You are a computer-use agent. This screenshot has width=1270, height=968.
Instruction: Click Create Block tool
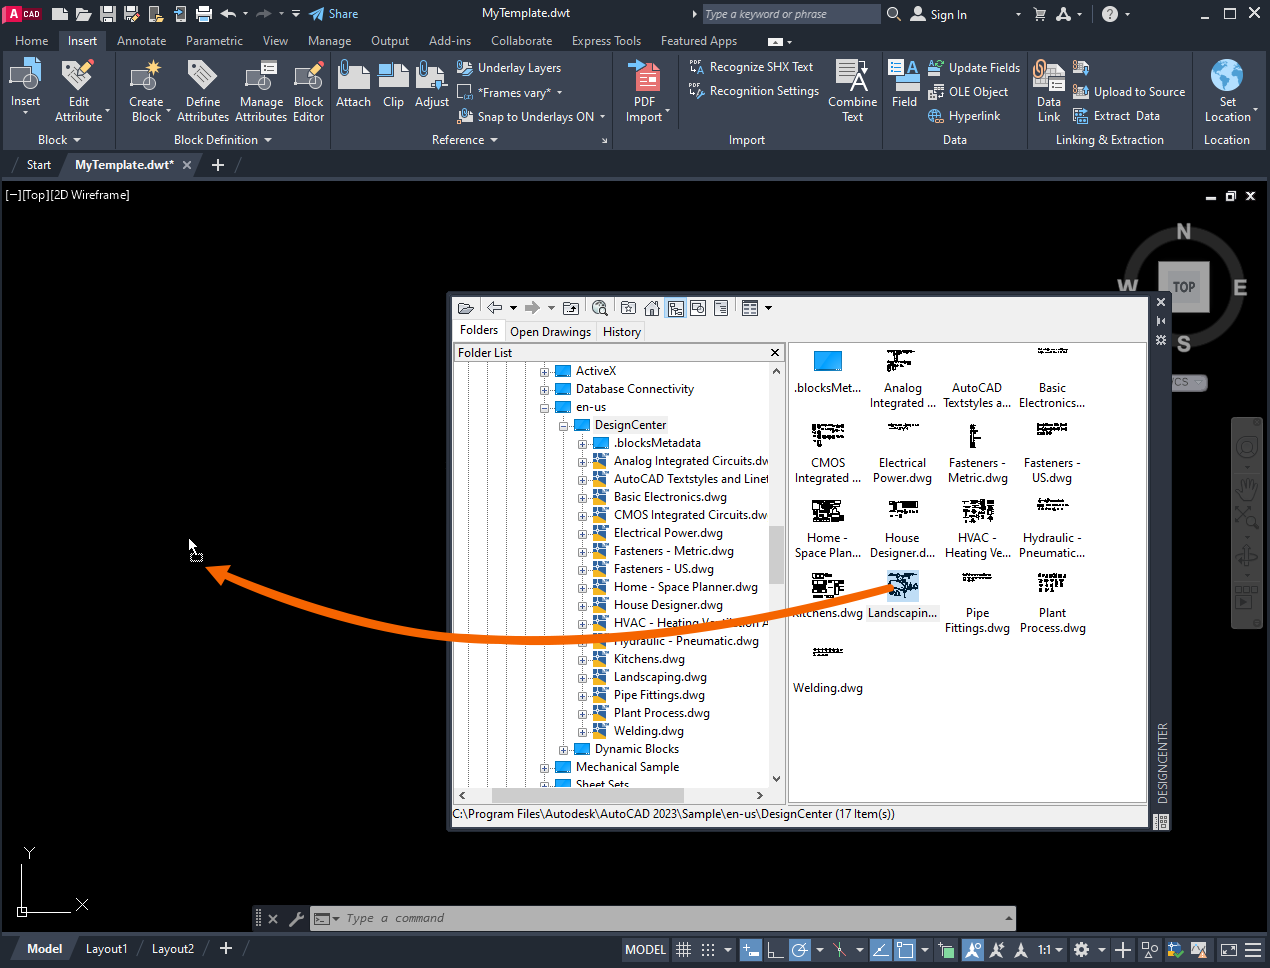(x=146, y=90)
